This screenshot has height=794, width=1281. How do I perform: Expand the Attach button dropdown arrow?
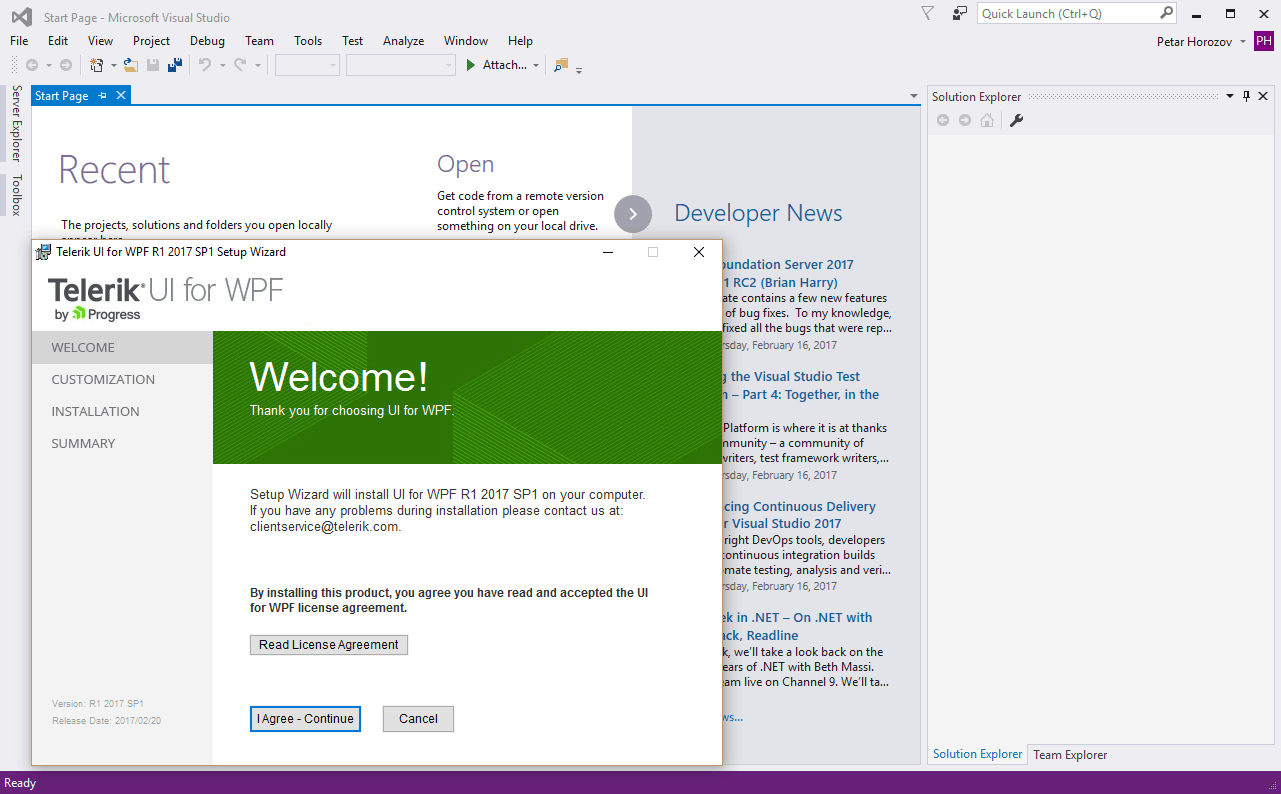[x=536, y=66]
